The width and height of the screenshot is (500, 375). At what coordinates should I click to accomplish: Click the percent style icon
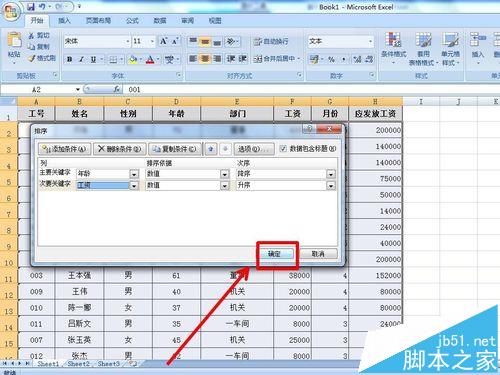[331, 59]
